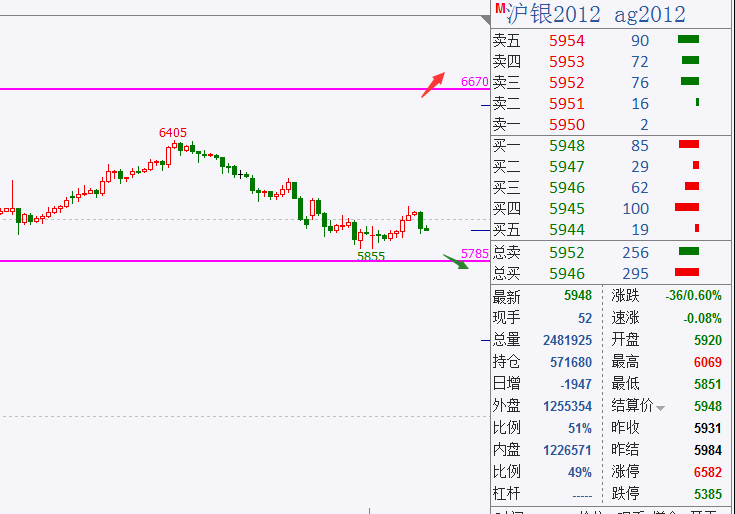
Task: Click the 内盘 value 1226571
Action: [568, 450]
